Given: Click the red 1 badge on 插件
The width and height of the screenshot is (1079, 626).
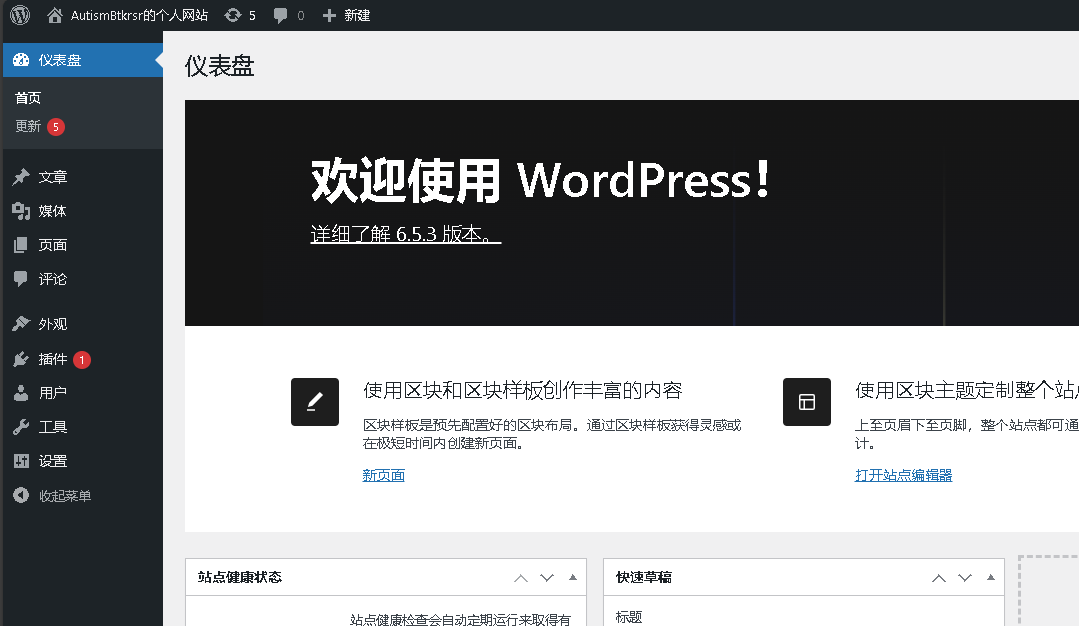Looking at the screenshot, I should point(82,360).
